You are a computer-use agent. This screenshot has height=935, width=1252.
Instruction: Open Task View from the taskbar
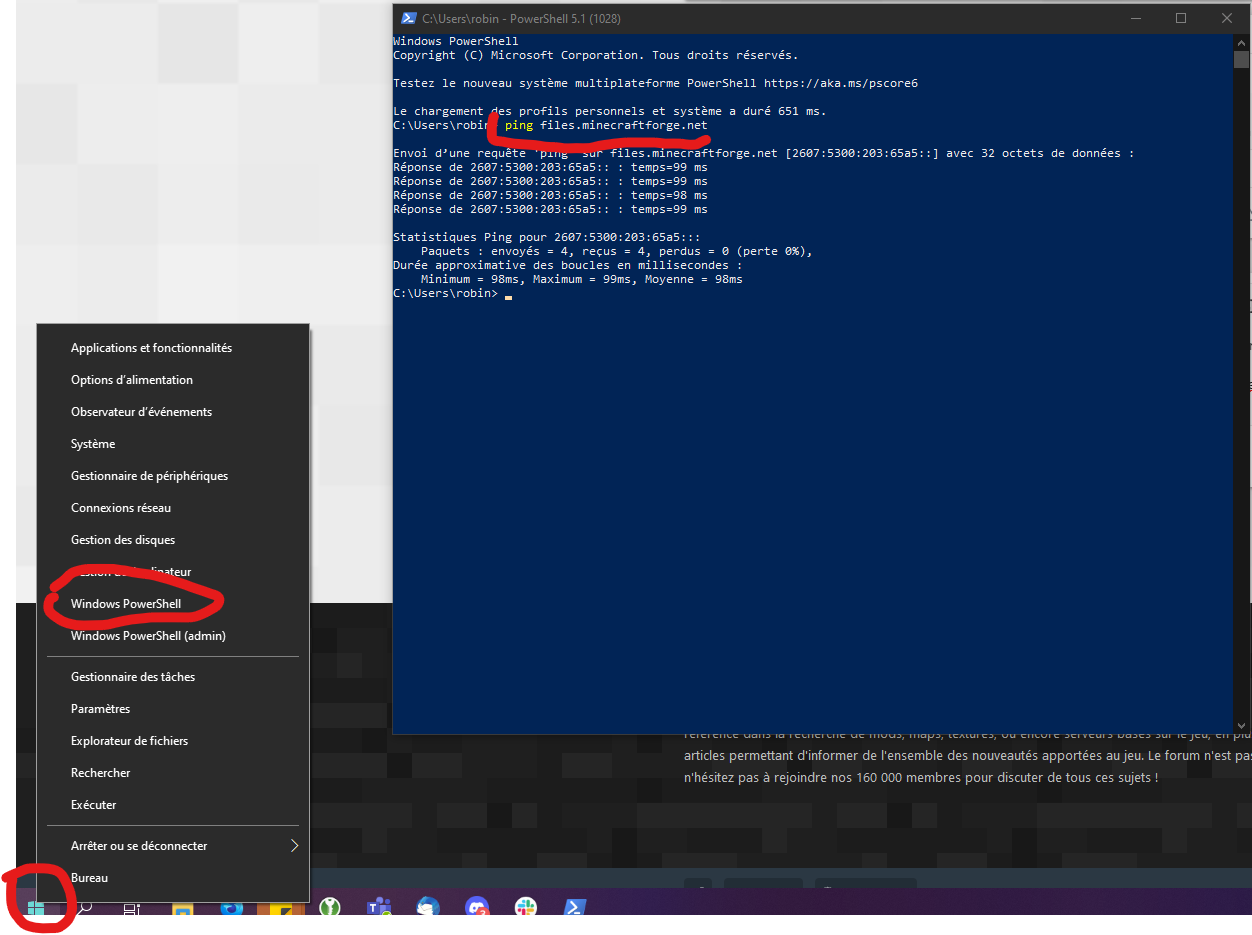[x=132, y=908]
